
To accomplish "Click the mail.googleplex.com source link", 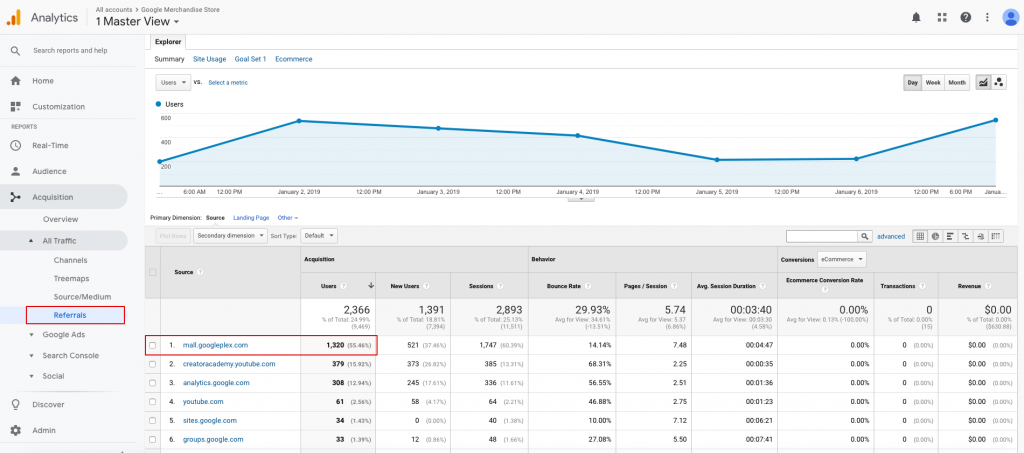I will (x=215, y=345).
